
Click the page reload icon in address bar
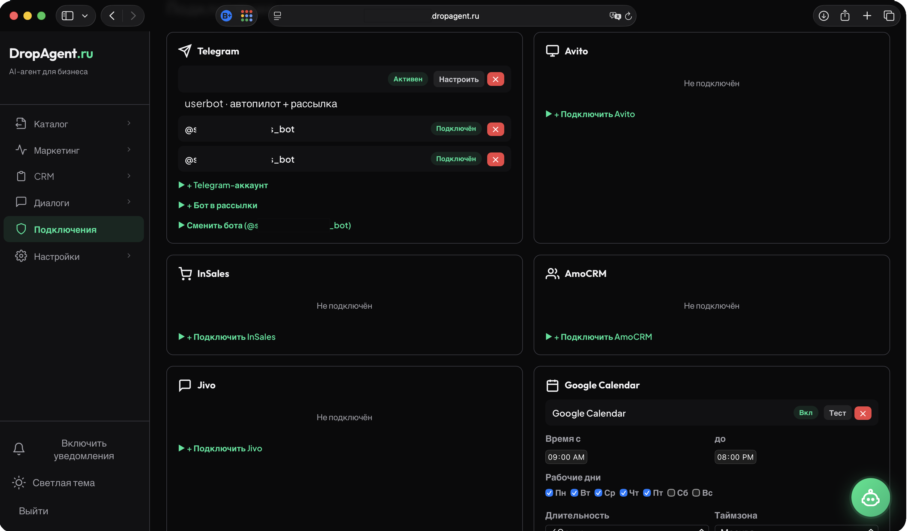(x=628, y=16)
